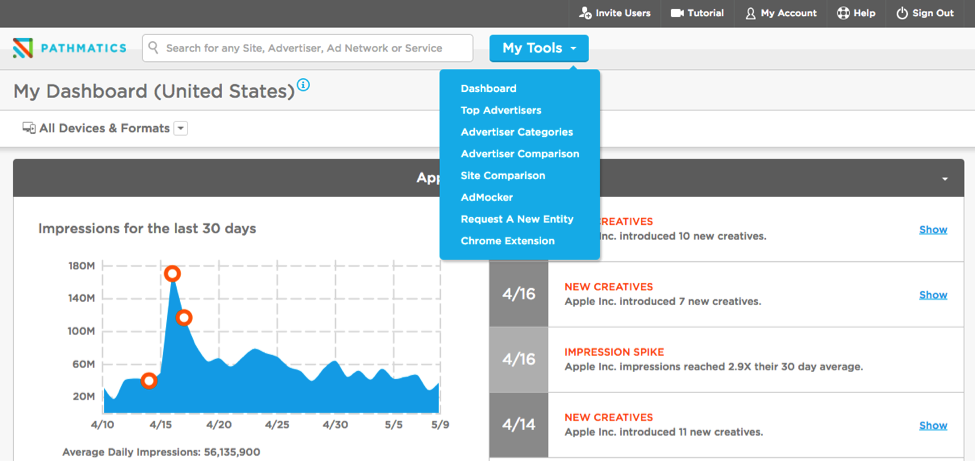Image resolution: width=975 pixels, height=461 pixels.
Task: Click the 4/10 x-axis label
Action: tap(103, 424)
